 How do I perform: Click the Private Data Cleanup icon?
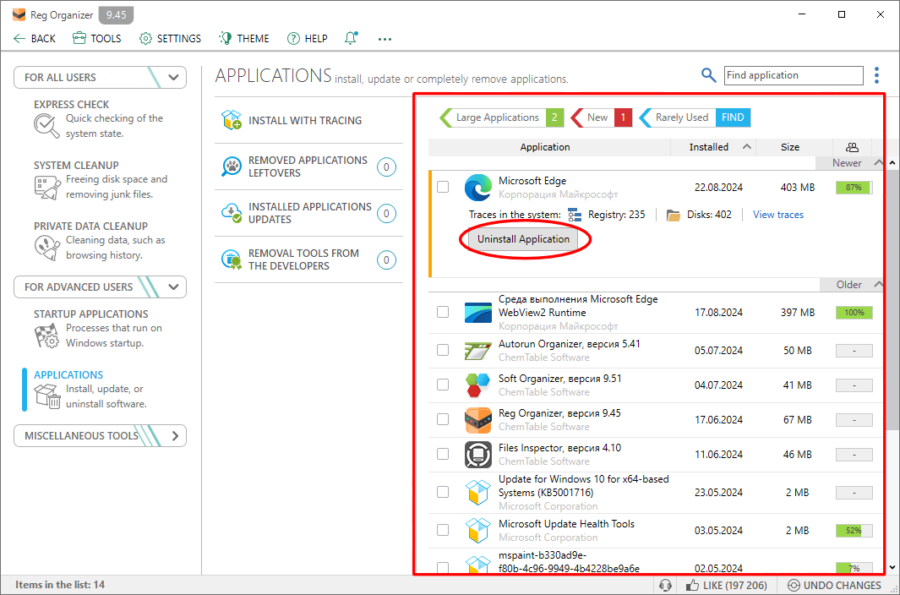[47, 248]
